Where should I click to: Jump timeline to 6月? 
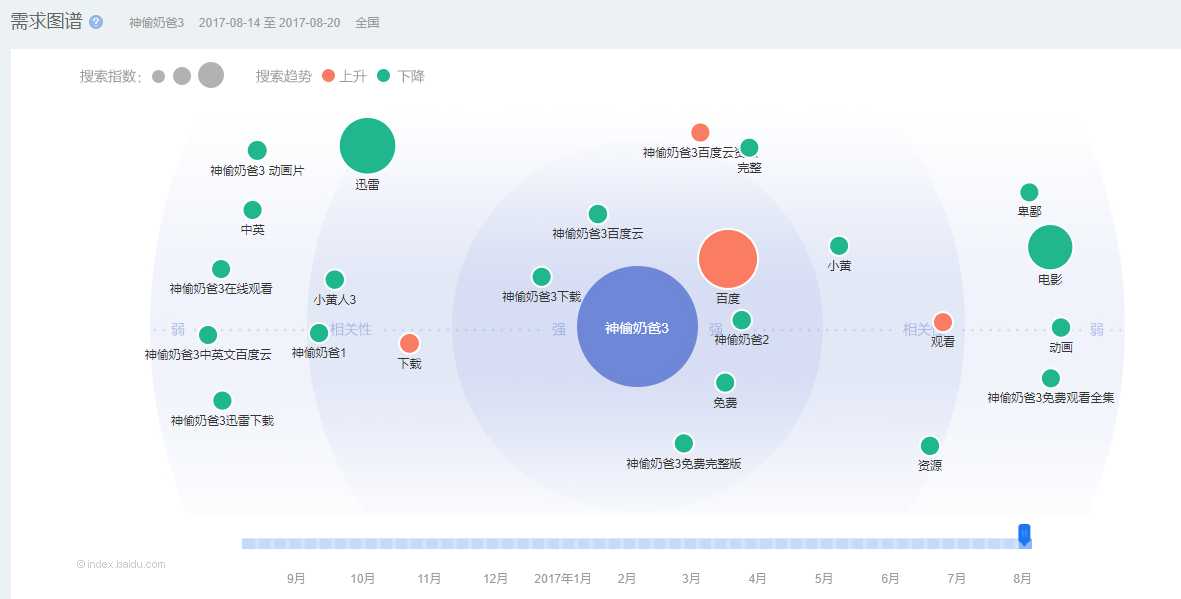tap(890, 579)
